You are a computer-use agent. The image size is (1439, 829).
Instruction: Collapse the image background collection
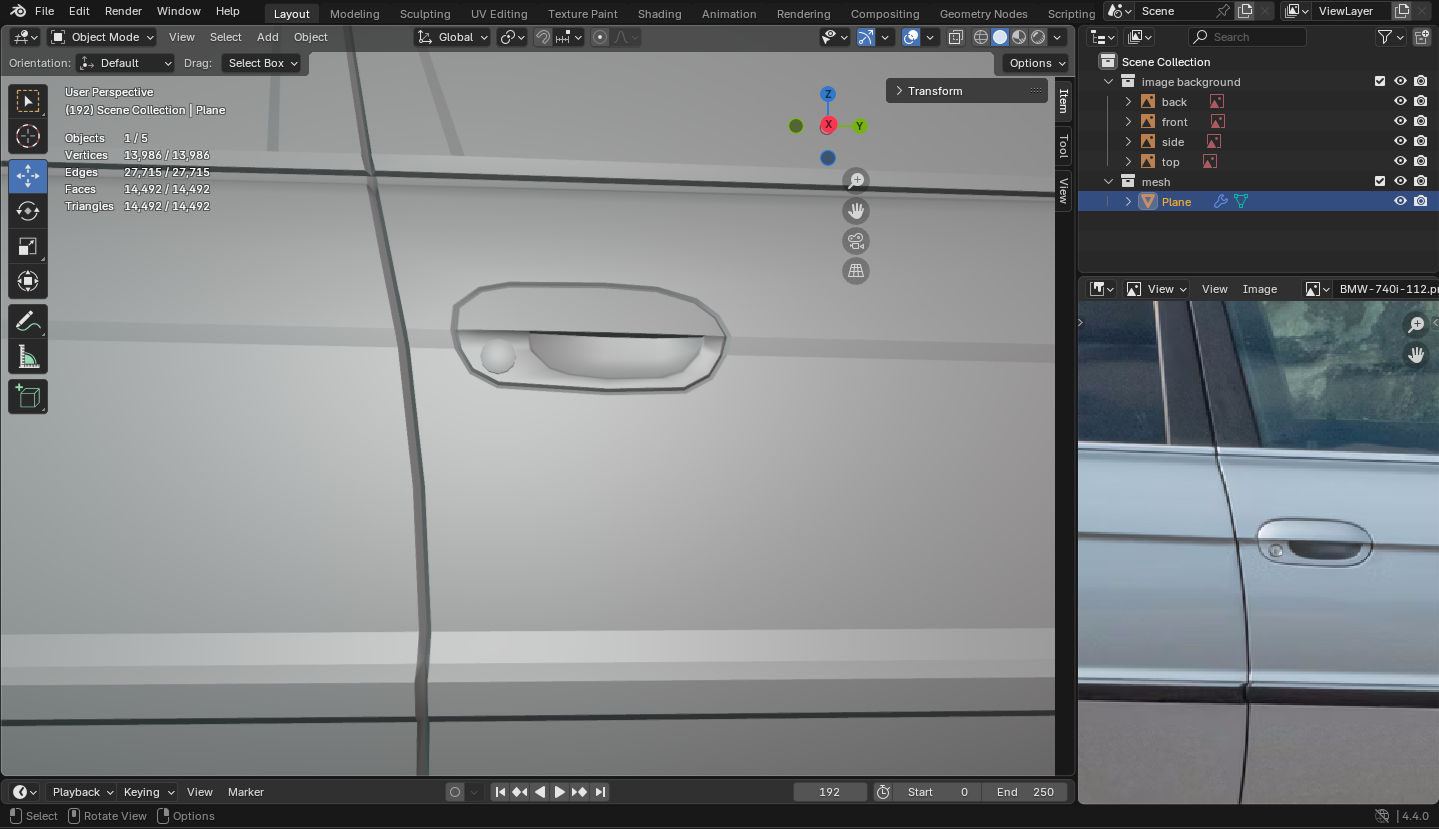click(1108, 82)
